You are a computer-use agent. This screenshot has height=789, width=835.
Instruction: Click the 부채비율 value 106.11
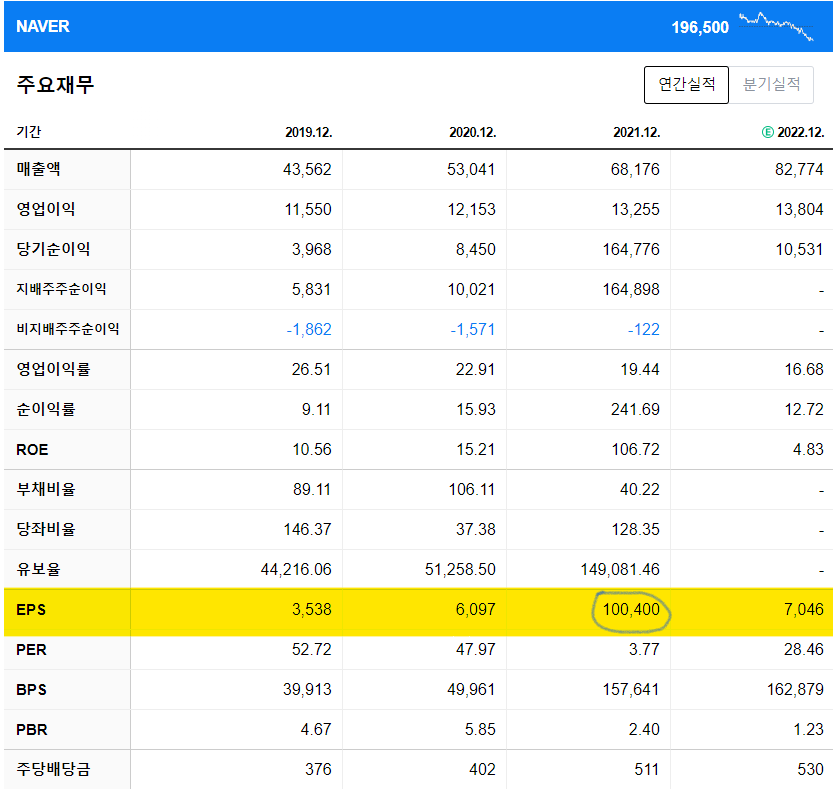point(472,489)
